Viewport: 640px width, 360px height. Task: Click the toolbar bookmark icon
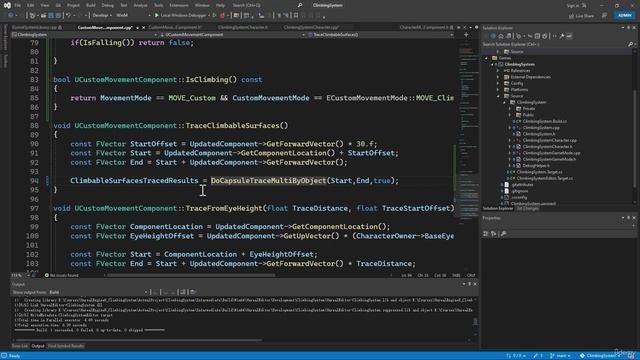[x=296, y=16]
